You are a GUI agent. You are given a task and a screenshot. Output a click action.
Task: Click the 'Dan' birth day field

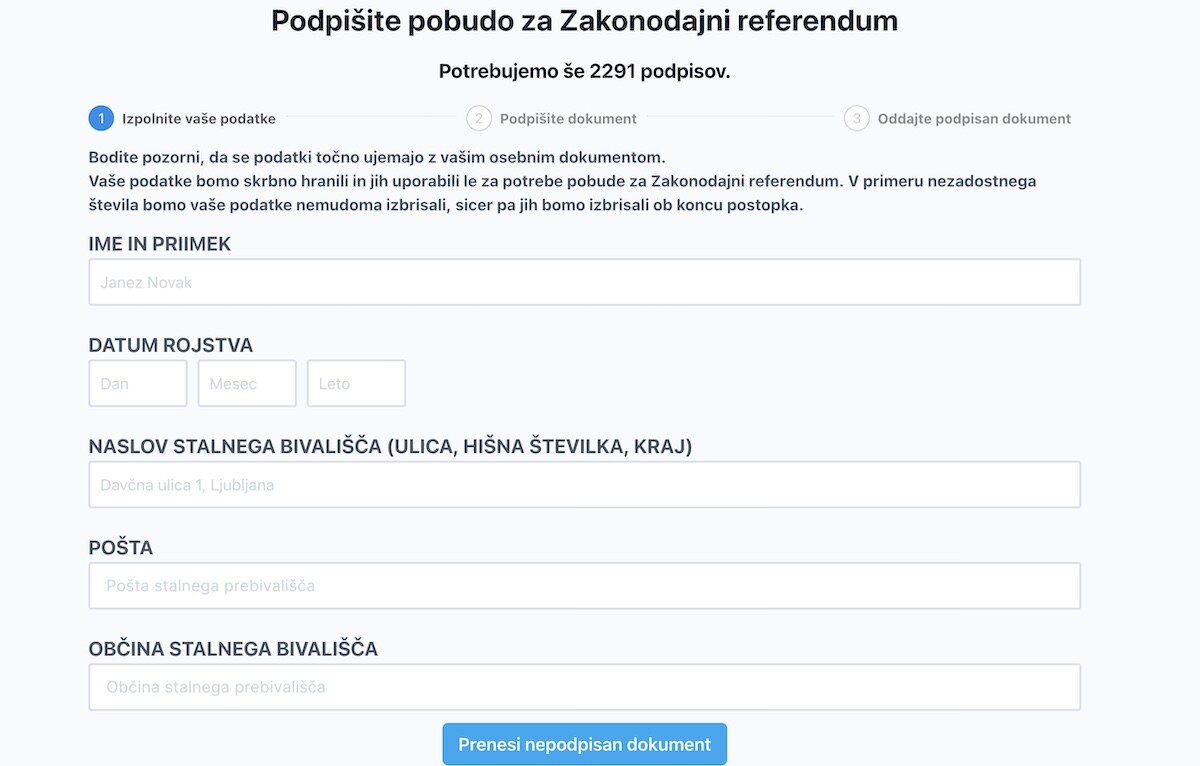pyautogui.click(x=138, y=384)
